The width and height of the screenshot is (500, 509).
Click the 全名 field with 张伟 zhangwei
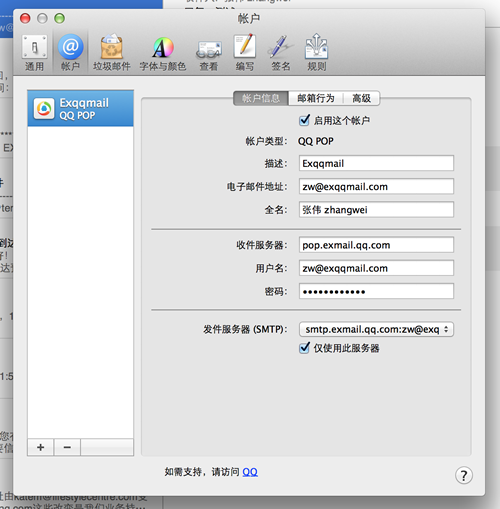376,210
